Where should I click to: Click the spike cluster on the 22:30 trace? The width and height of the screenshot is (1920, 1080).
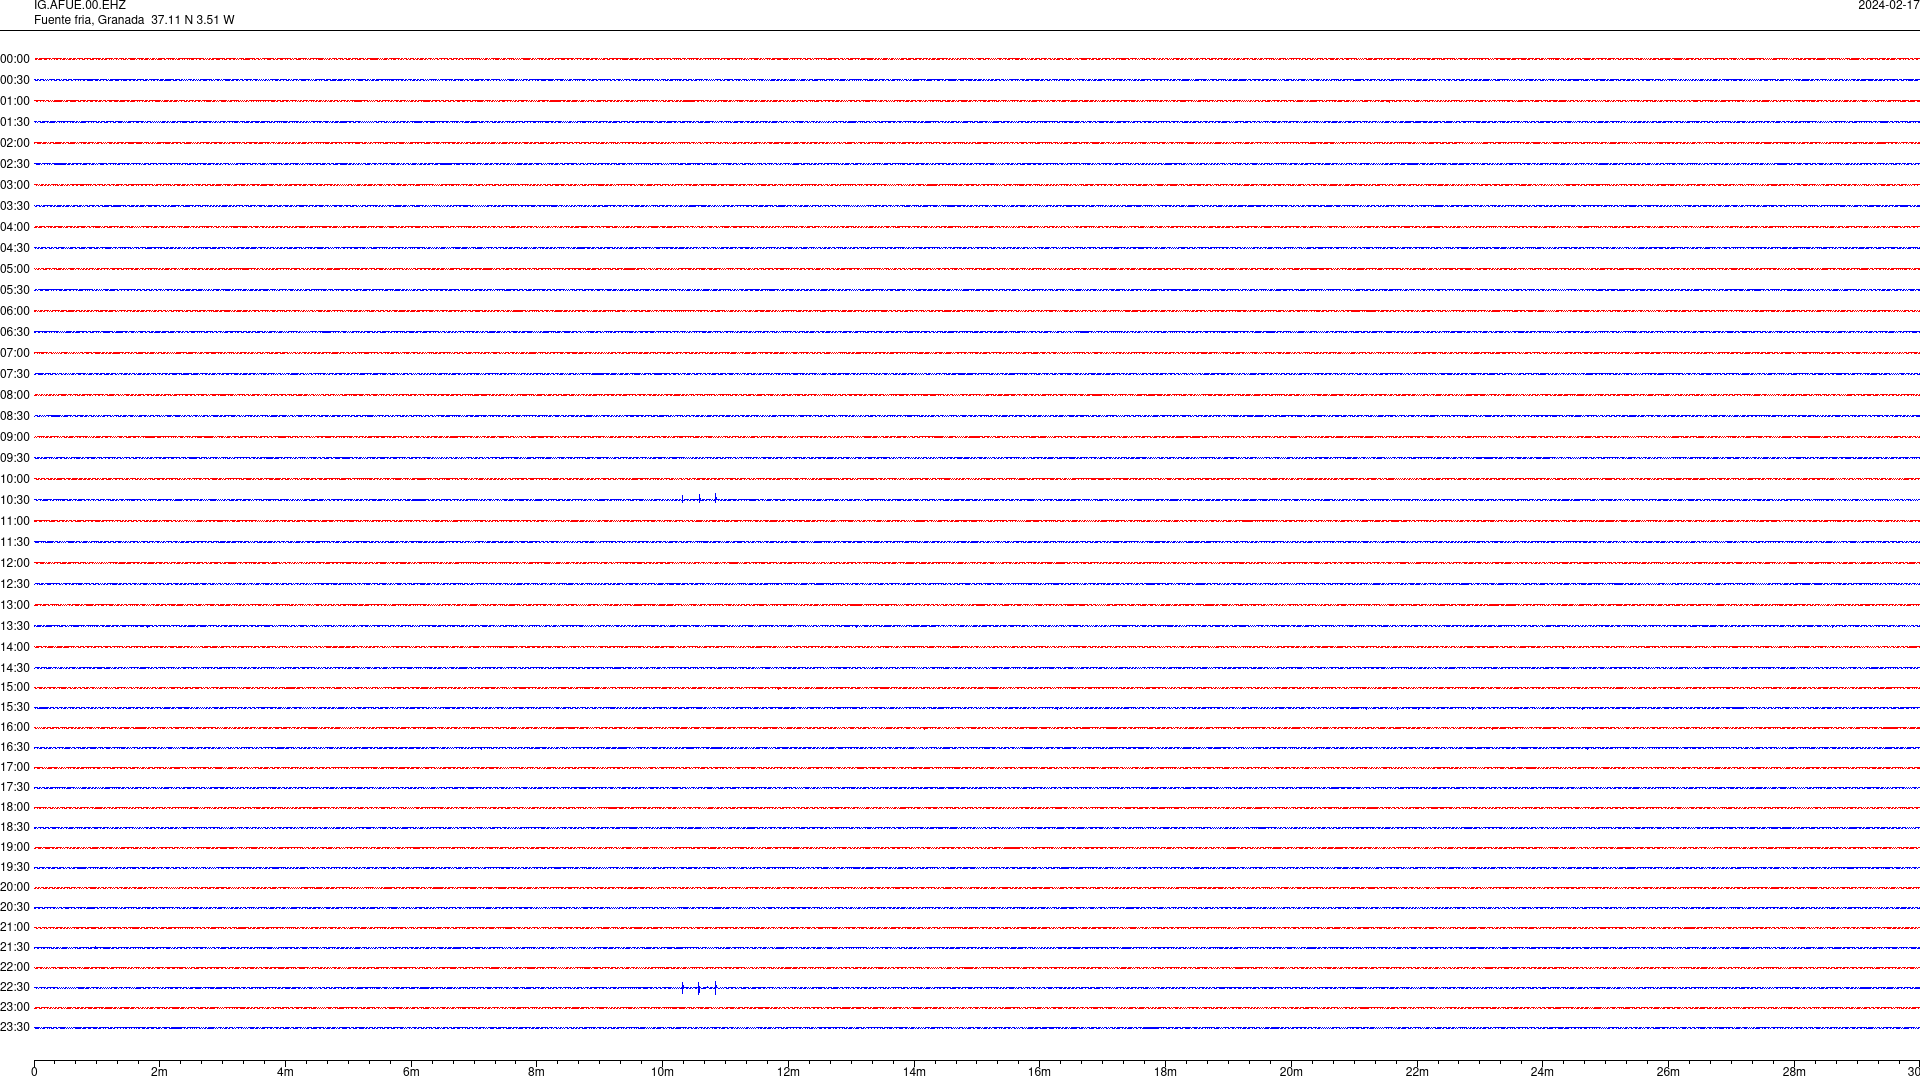pyautogui.click(x=699, y=988)
